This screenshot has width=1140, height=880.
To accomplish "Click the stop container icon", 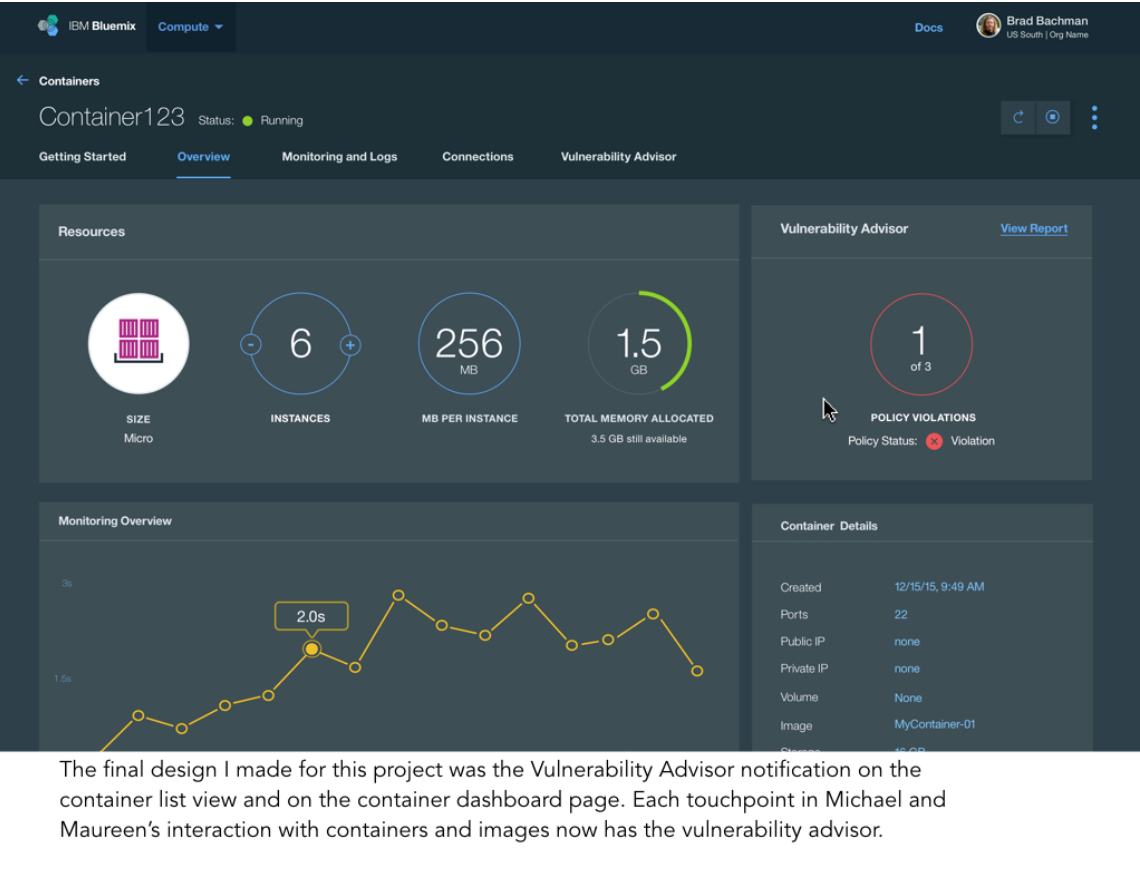I will [x=1052, y=117].
